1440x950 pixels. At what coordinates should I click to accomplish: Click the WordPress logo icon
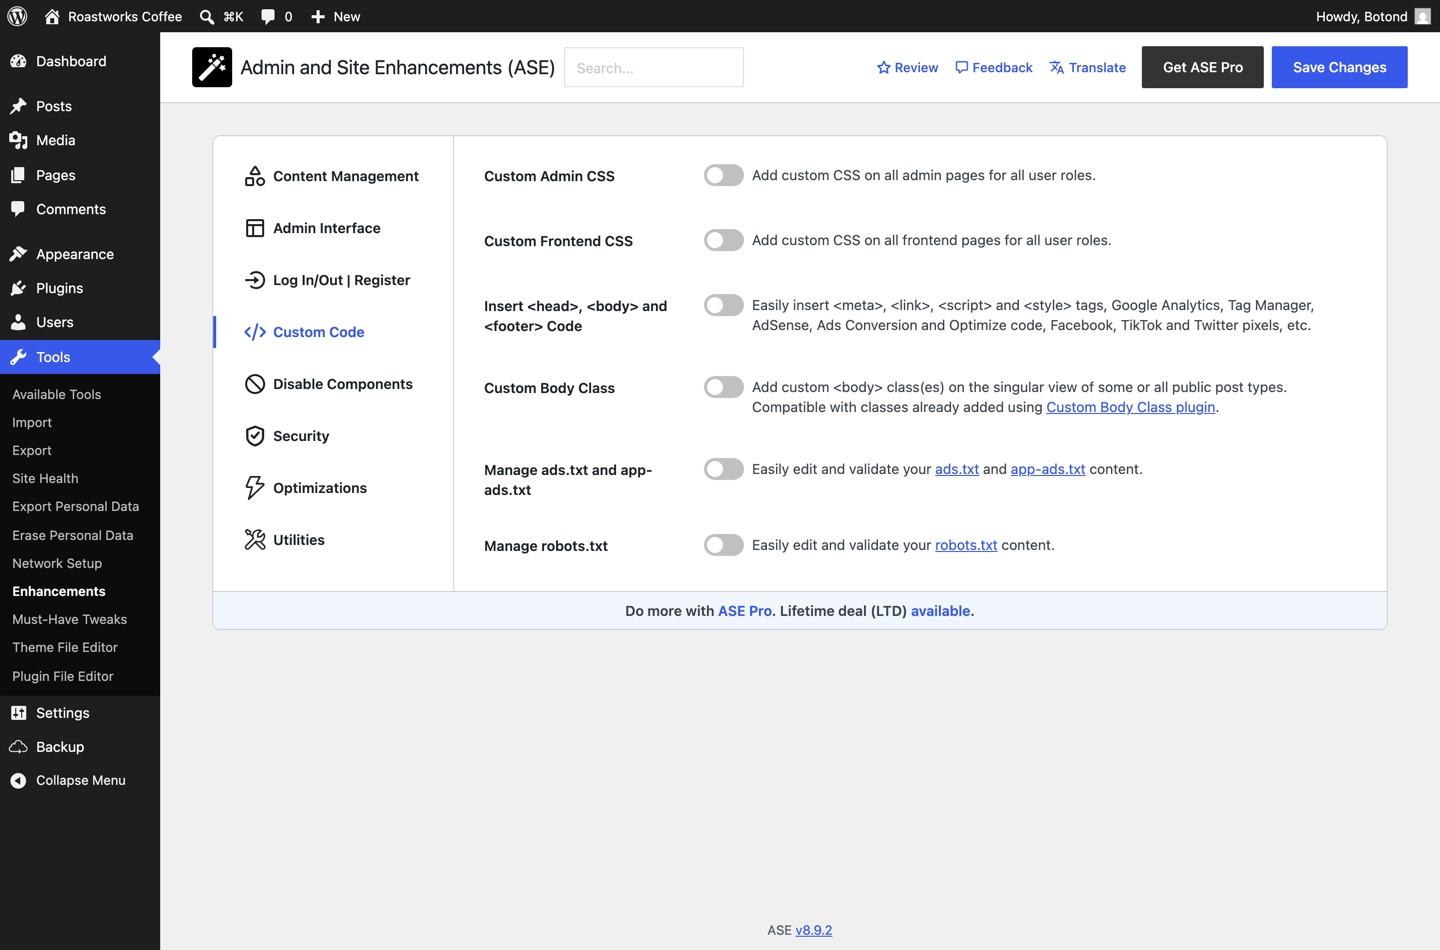[17, 16]
